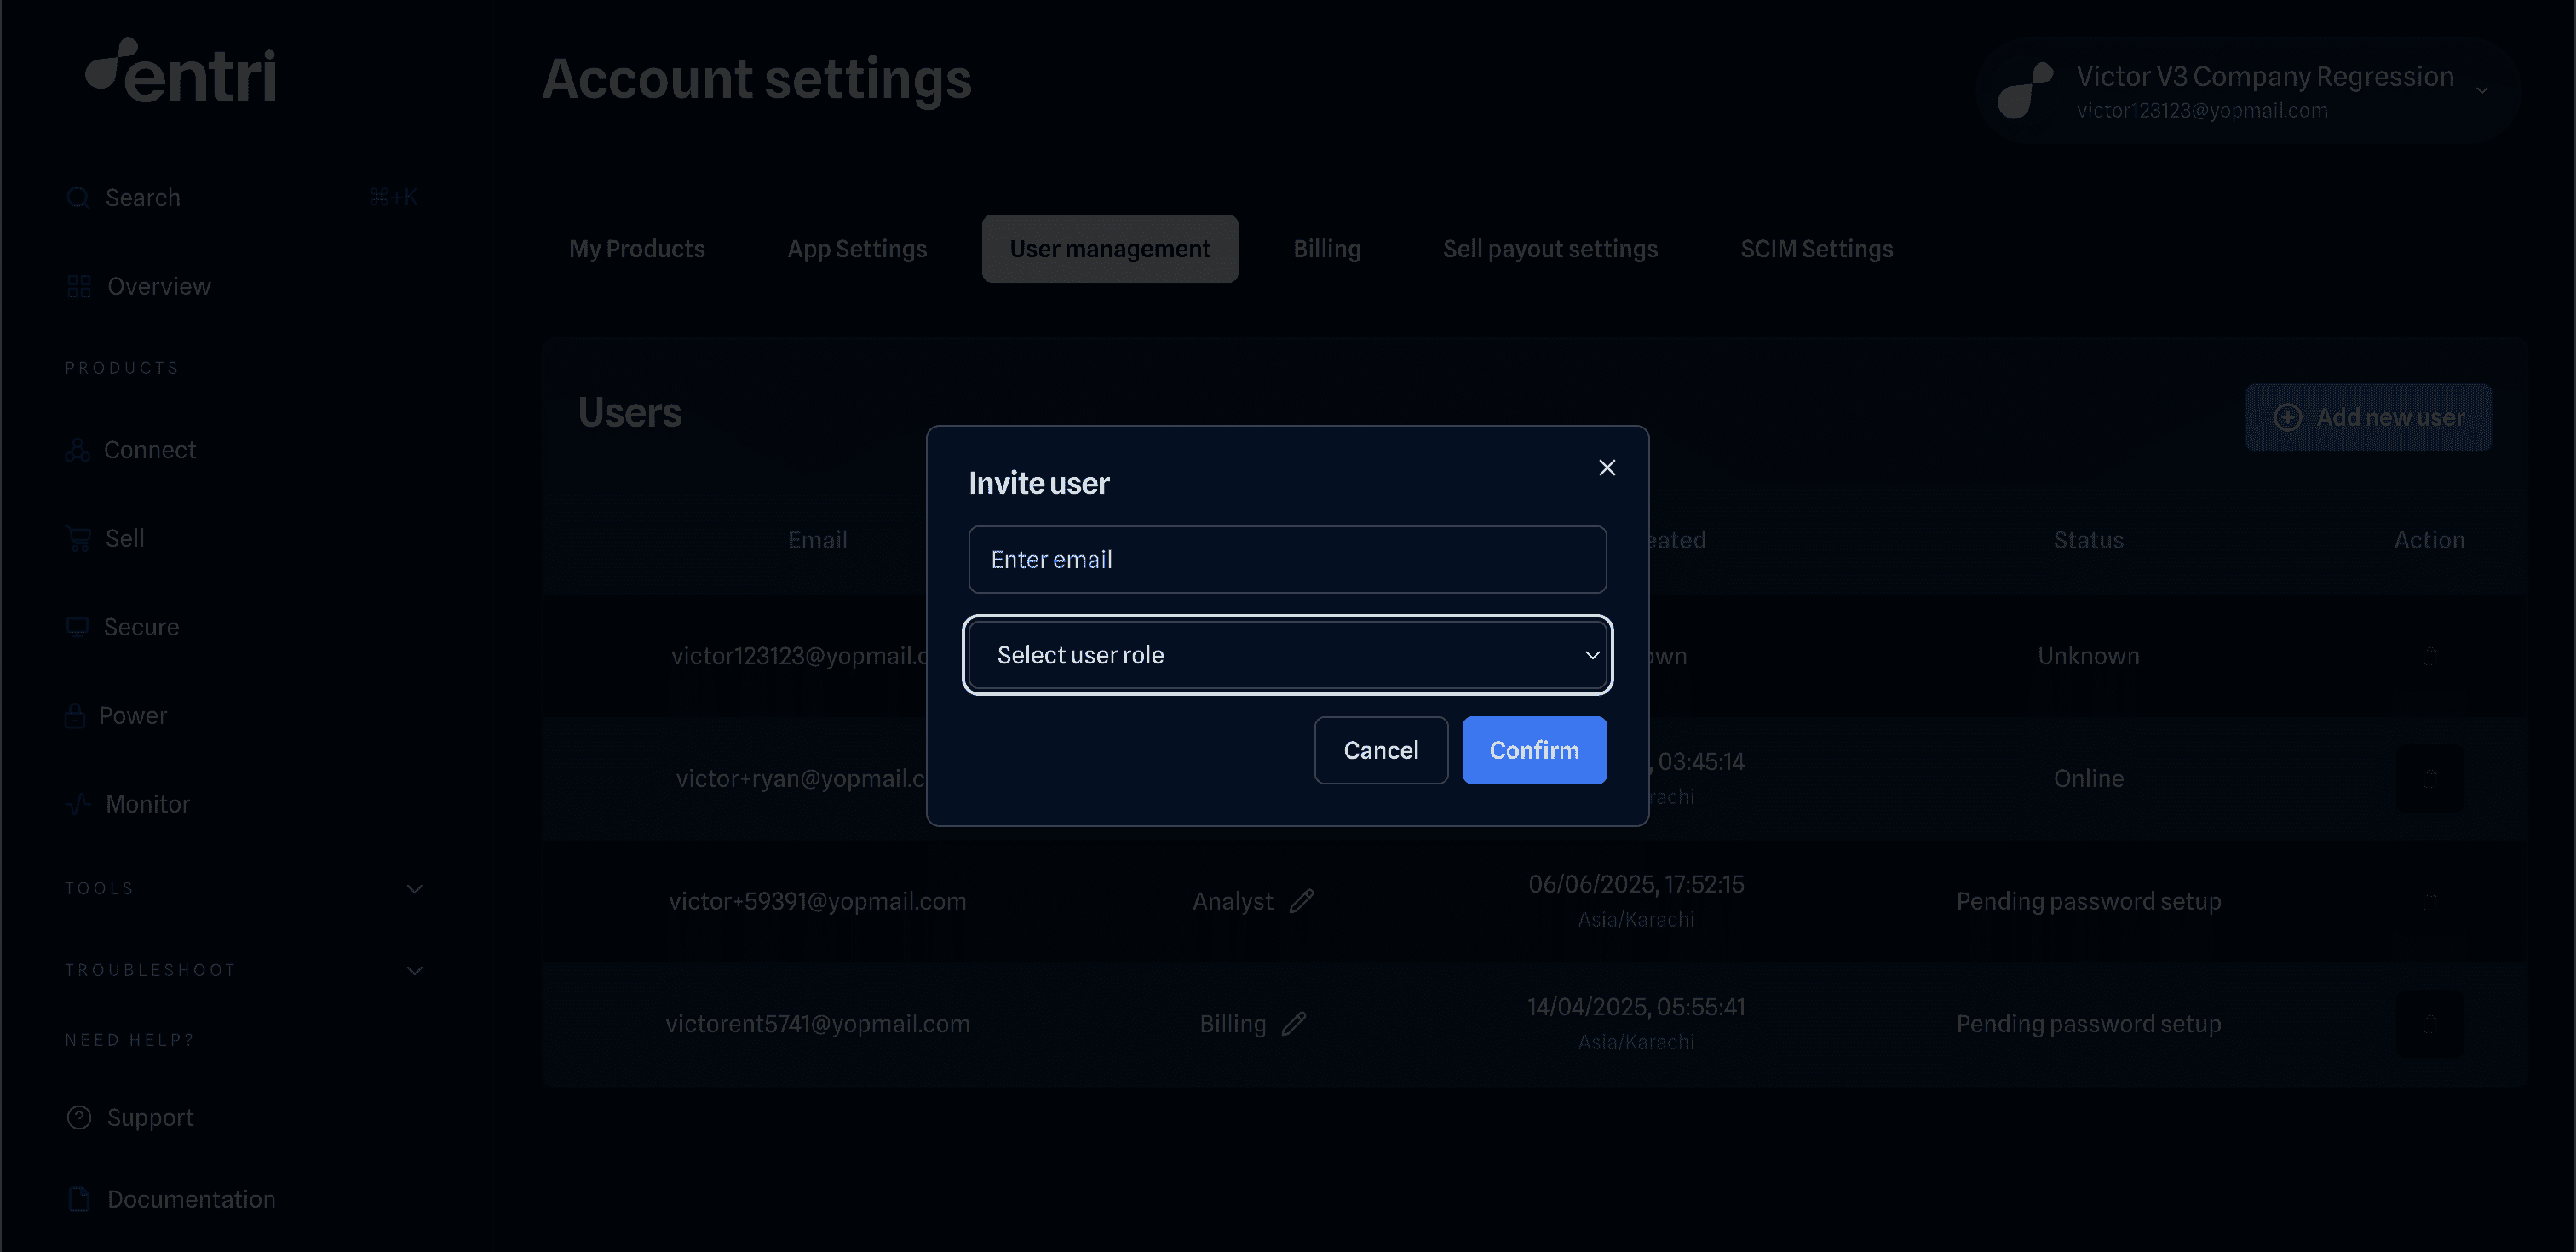2576x1252 pixels.
Task: Edit the Analyst role with pencil icon
Action: pos(1301,901)
